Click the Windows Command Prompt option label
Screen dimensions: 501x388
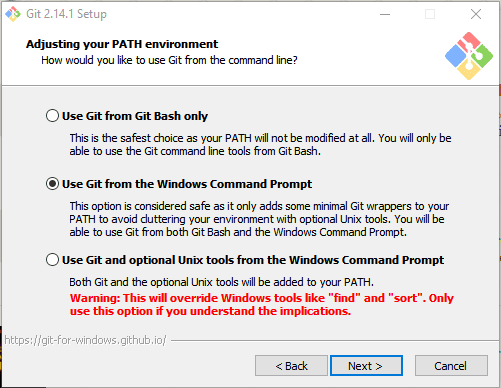click(x=187, y=184)
